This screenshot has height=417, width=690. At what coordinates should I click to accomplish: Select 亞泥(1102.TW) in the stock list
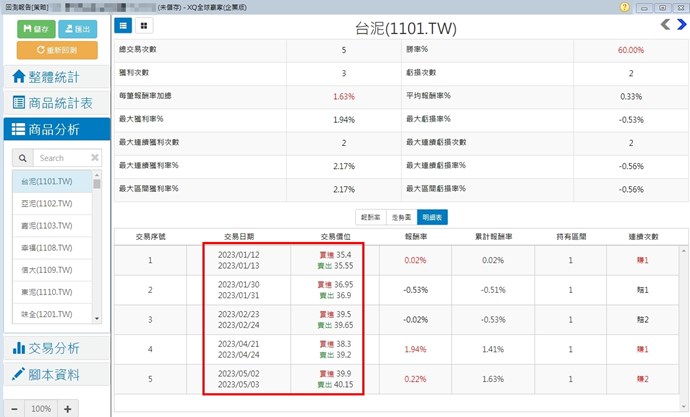tap(48, 202)
